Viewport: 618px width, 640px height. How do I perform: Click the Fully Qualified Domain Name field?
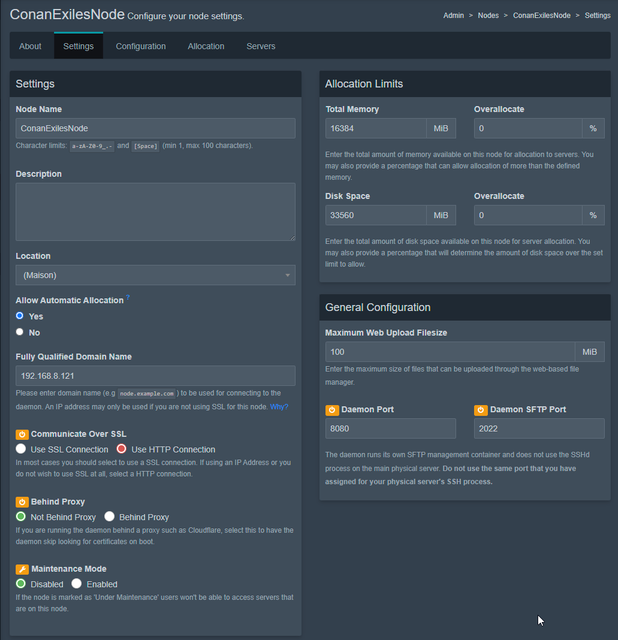point(156,376)
